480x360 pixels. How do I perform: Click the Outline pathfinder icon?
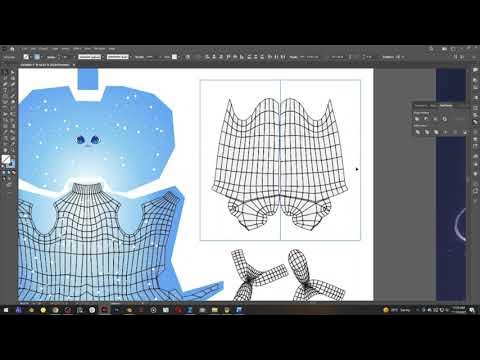click(x=455, y=132)
